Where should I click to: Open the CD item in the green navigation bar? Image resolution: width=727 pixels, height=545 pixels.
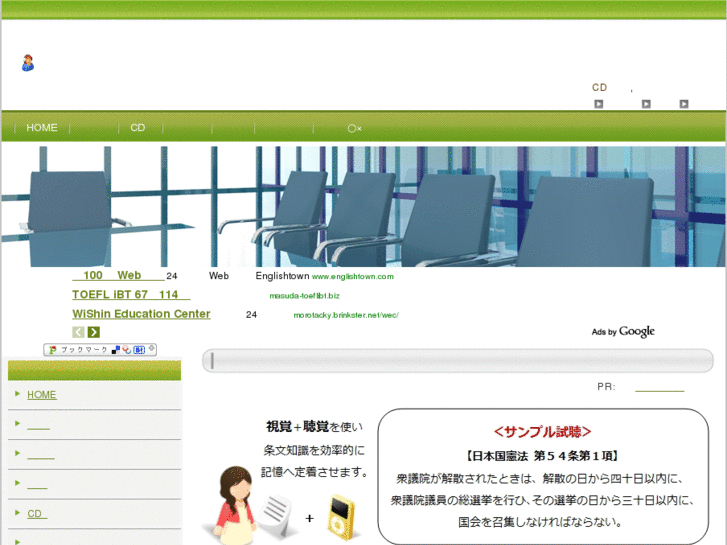(138, 128)
